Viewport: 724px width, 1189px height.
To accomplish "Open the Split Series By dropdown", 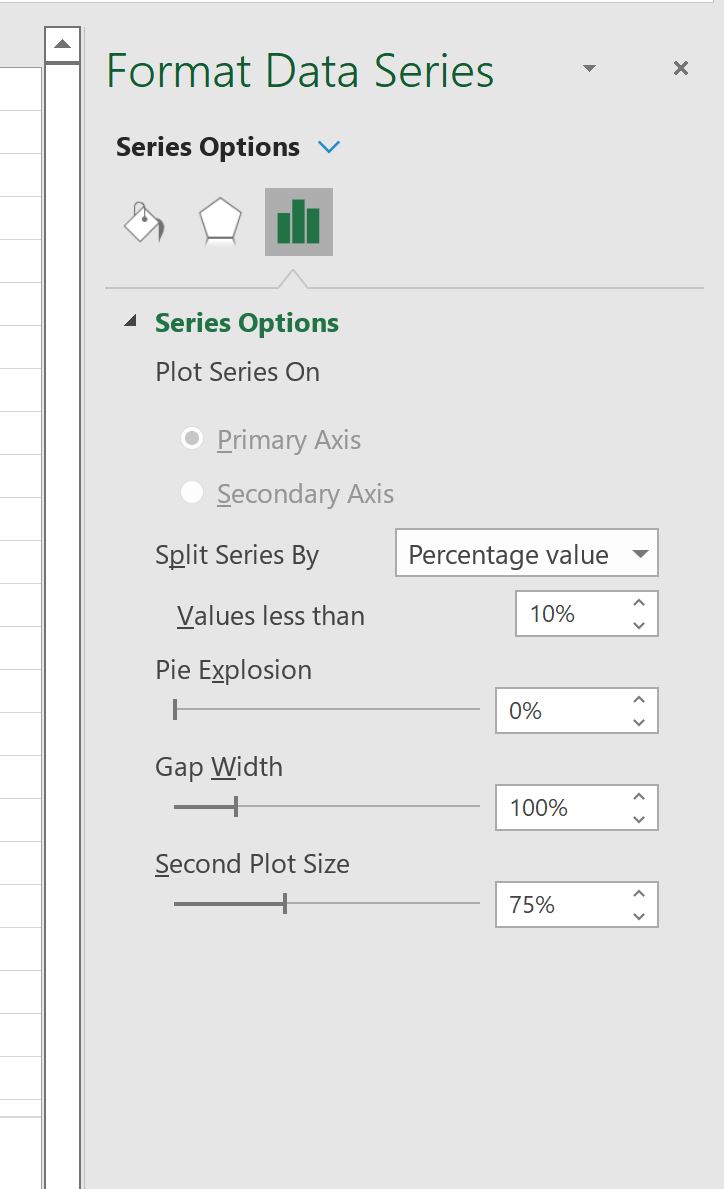I will click(527, 553).
